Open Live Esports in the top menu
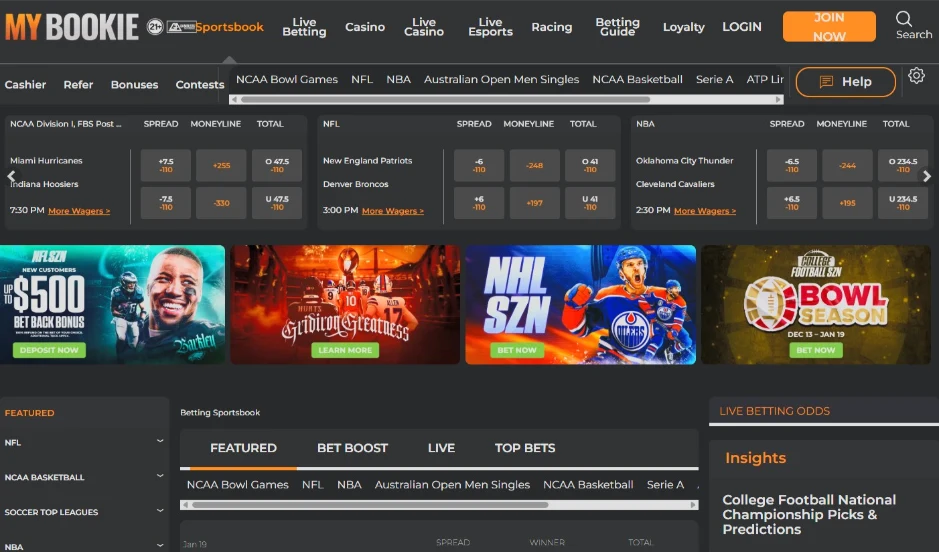The width and height of the screenshot is (939, 552). click(x=490, y=27)
